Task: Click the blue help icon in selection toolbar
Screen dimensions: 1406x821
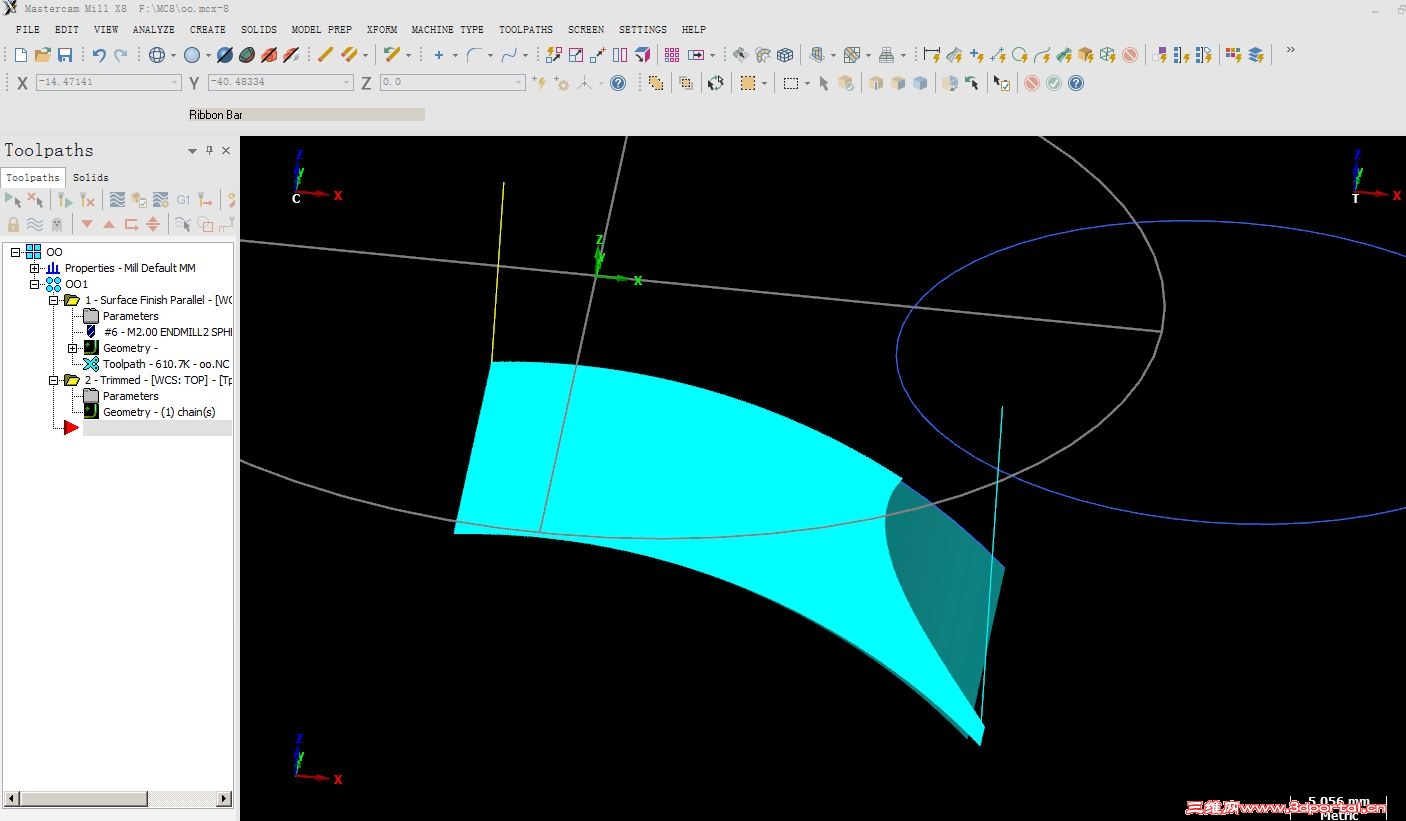Action: click(x=1076, y=83)
